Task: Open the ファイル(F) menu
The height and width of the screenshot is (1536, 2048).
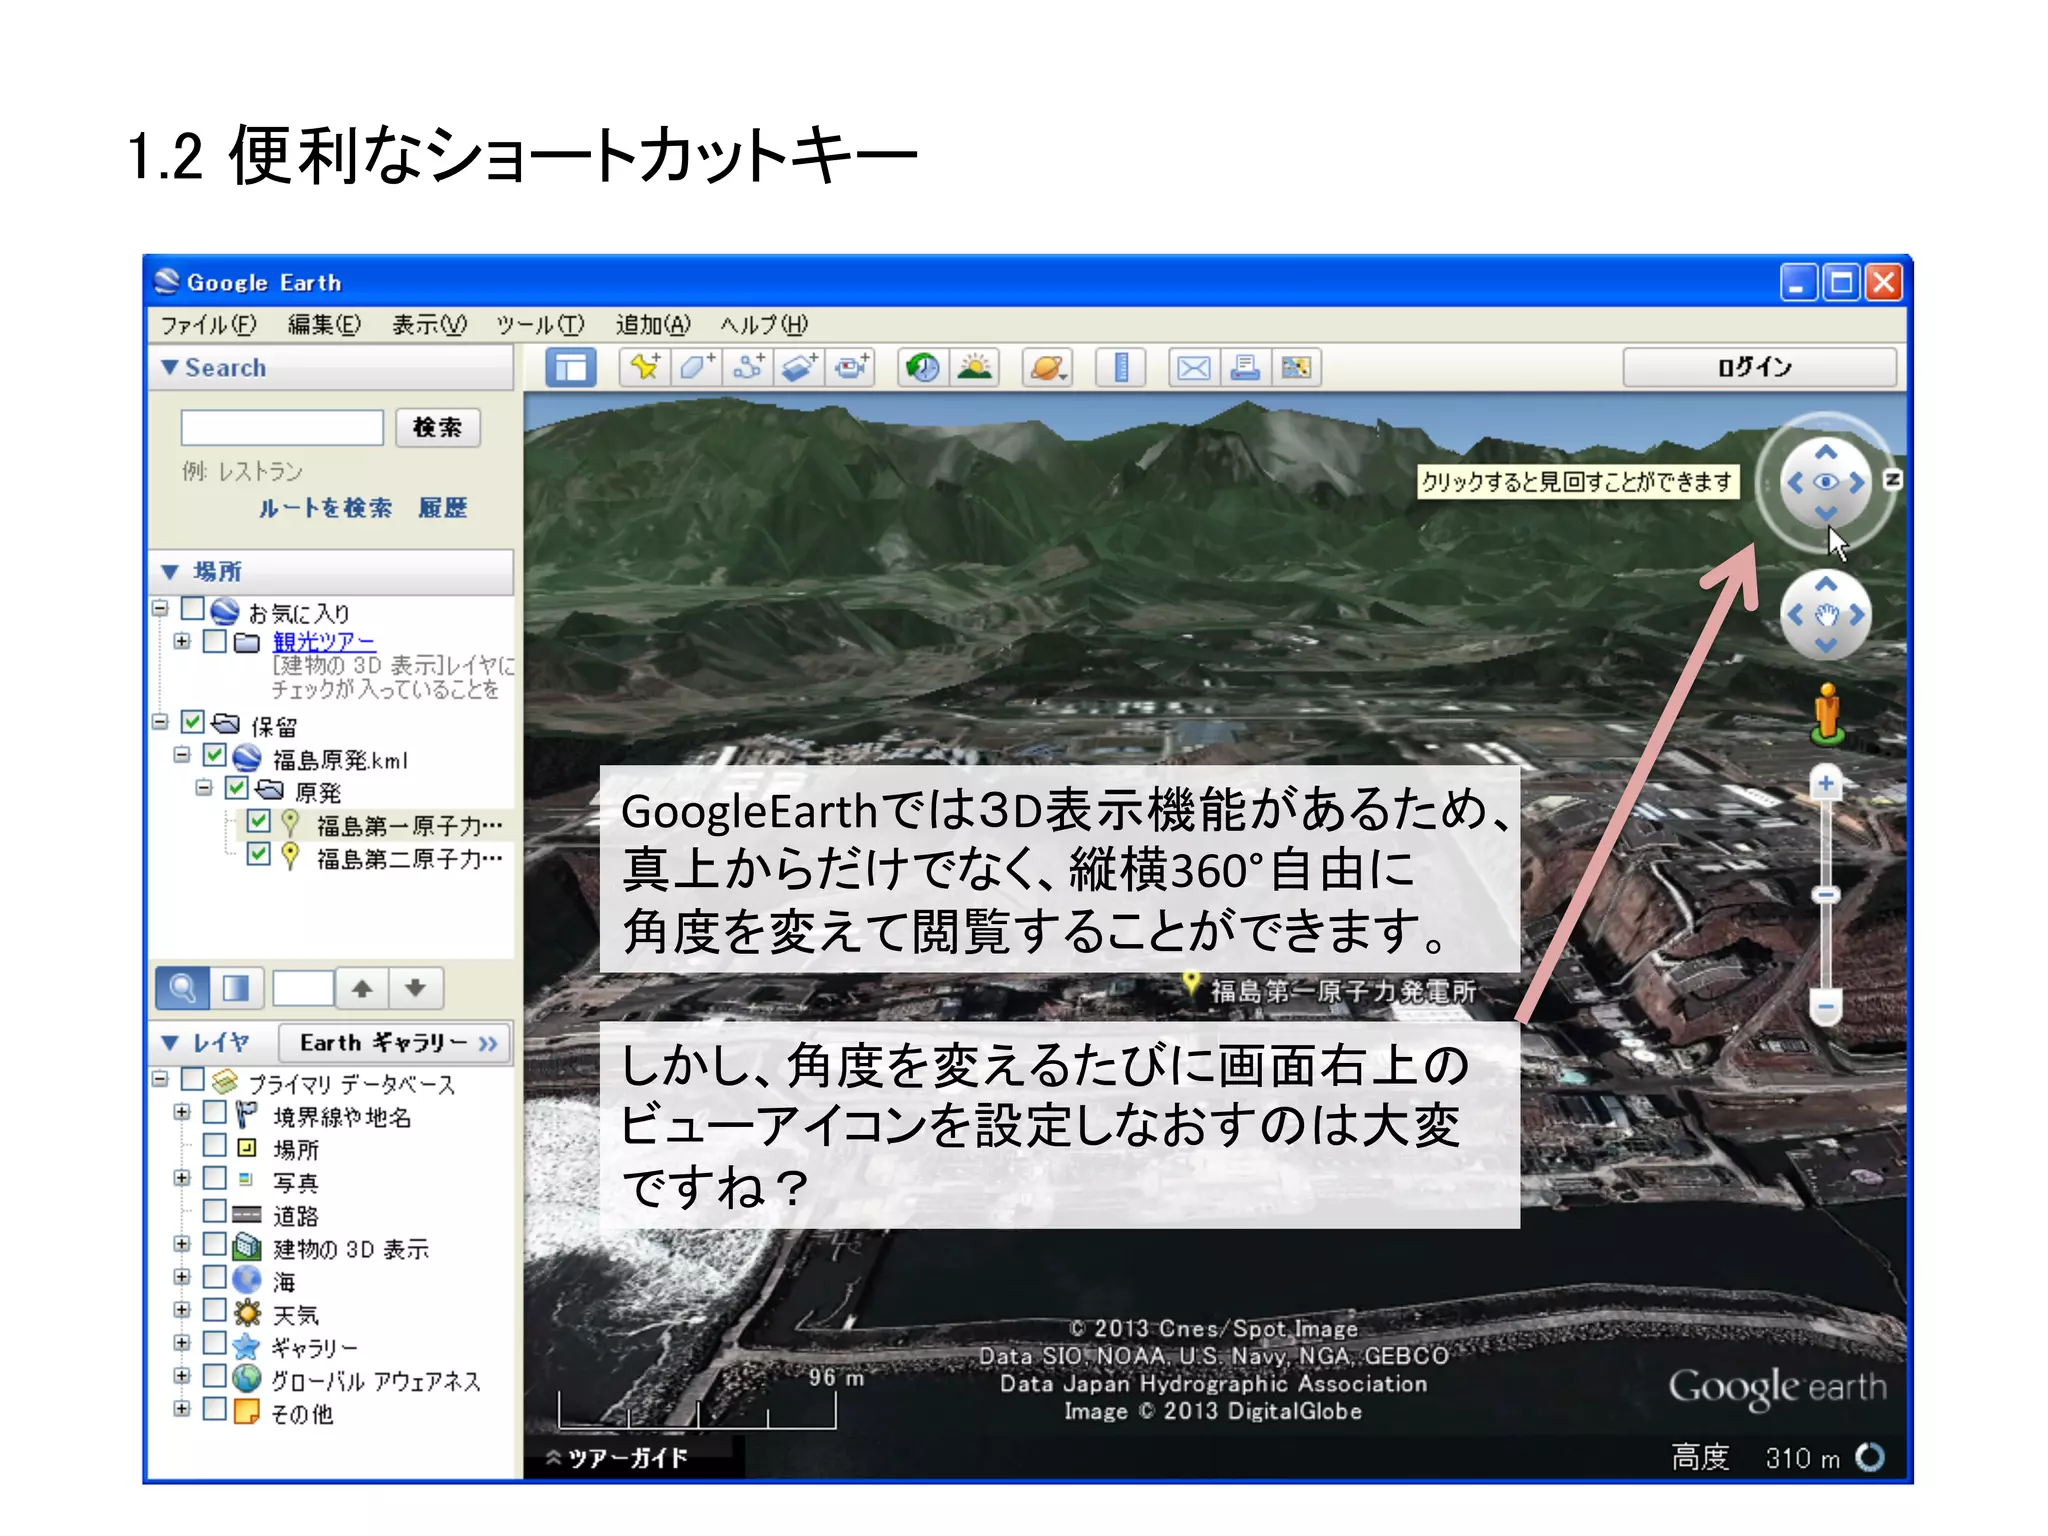Action: click(209, 325)
